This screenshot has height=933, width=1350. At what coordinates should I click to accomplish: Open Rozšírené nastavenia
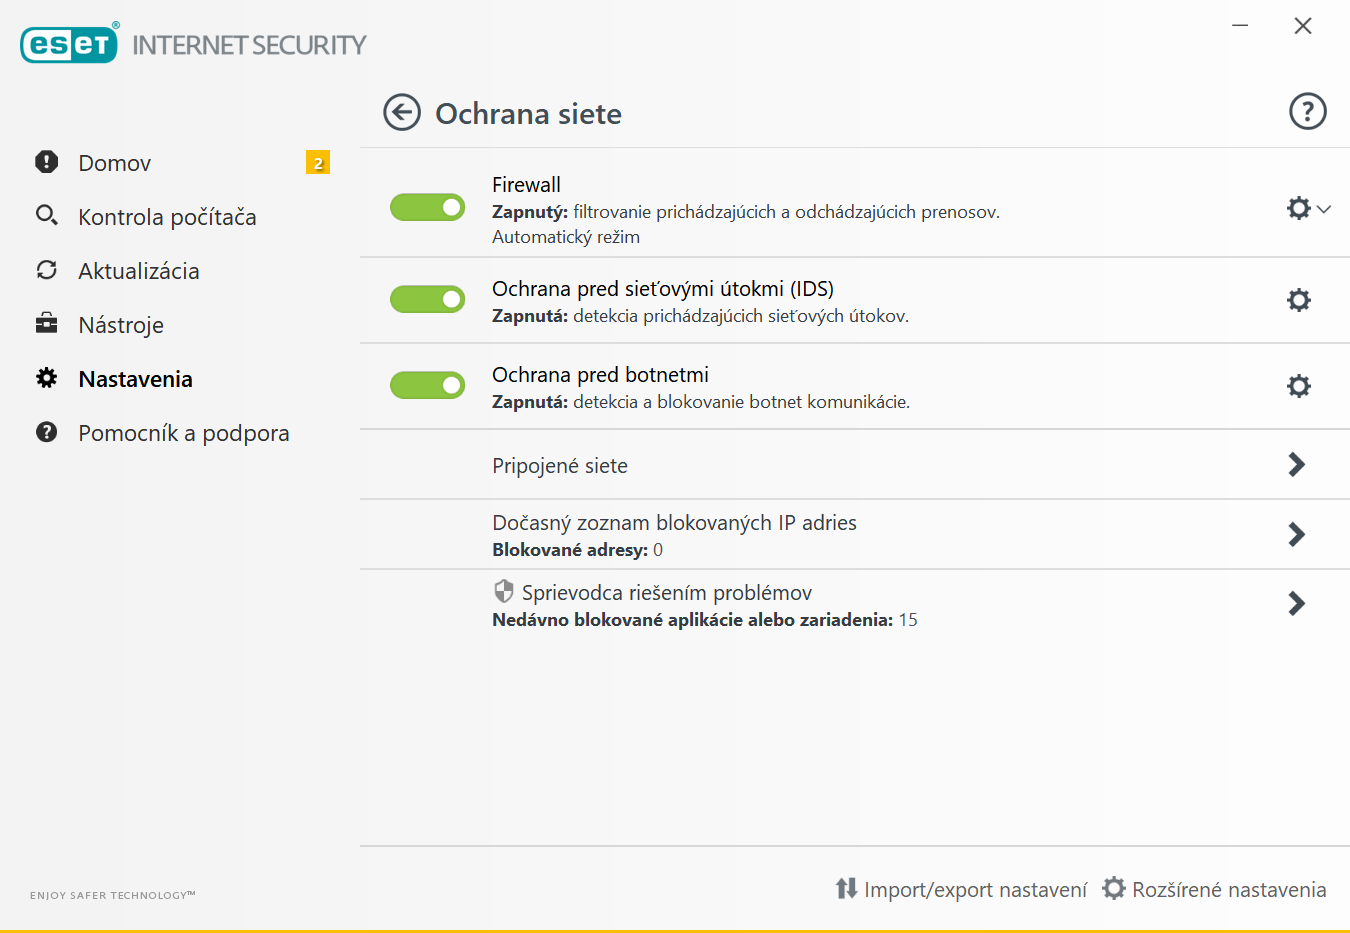coord(1214,889)
